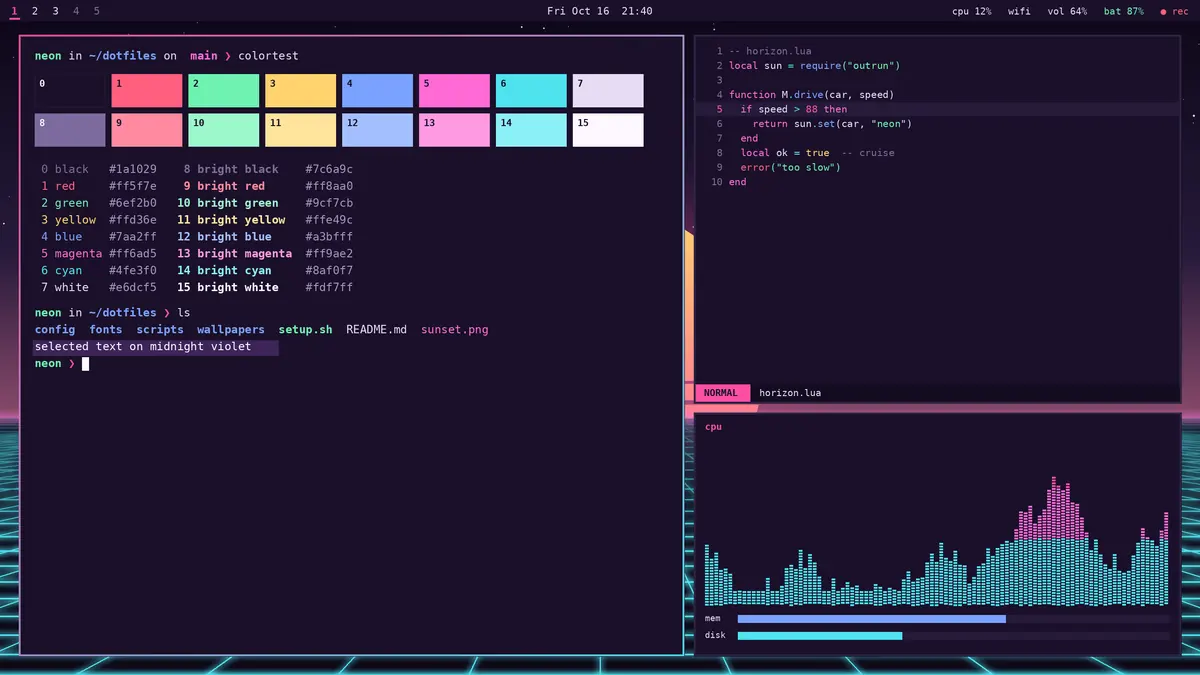This screenshot has height=675, width=1200.
Task: Click the cpu 12% status indicator
Action: pyautogui.click(x=972, y=11)
